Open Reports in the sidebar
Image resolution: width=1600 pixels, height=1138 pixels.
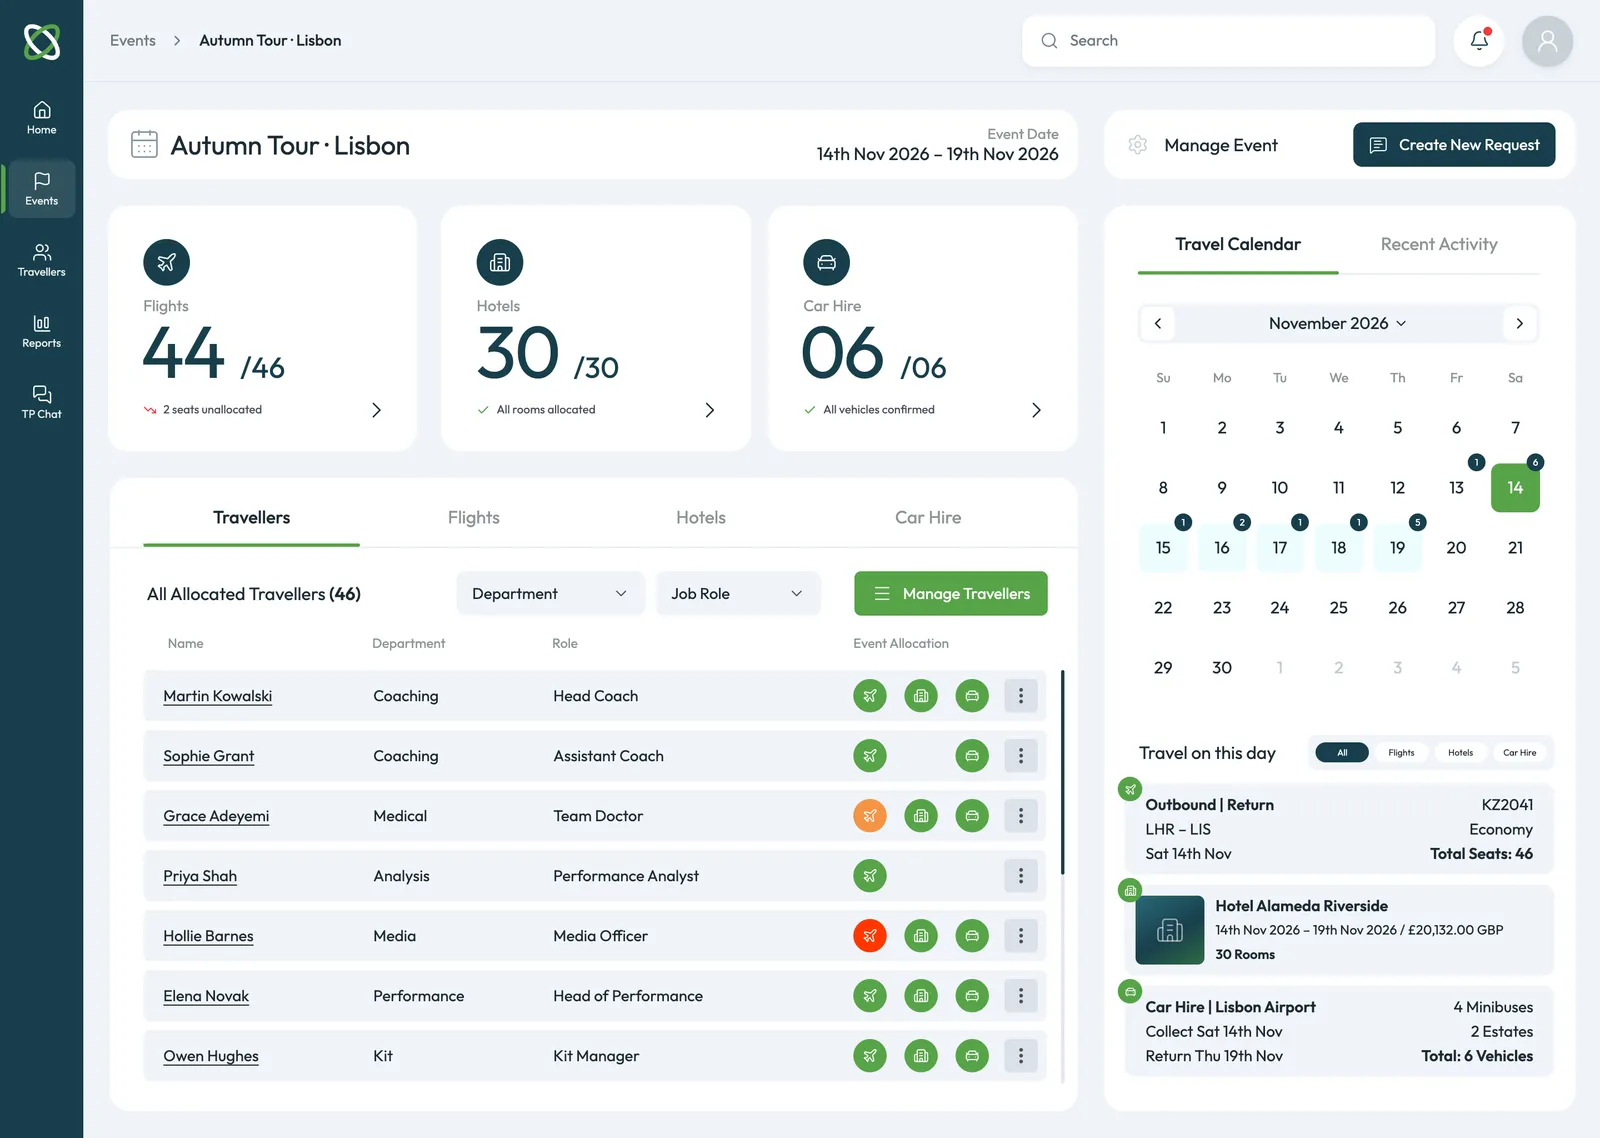coord(41,331)
